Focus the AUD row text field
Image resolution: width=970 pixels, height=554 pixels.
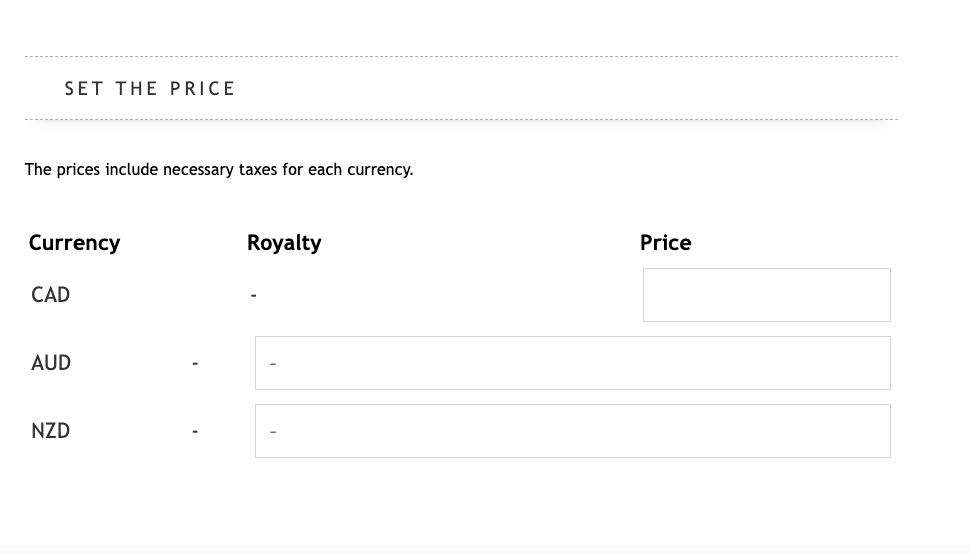tap(572, 363)
